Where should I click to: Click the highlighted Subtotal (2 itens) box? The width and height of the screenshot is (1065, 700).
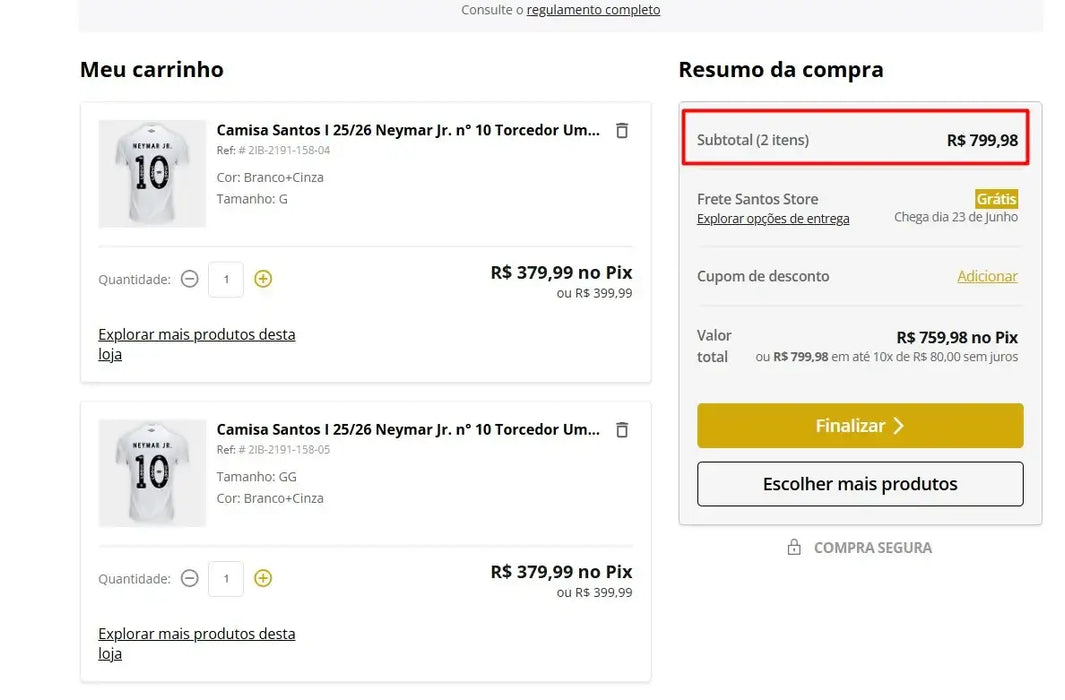[856, 139]
